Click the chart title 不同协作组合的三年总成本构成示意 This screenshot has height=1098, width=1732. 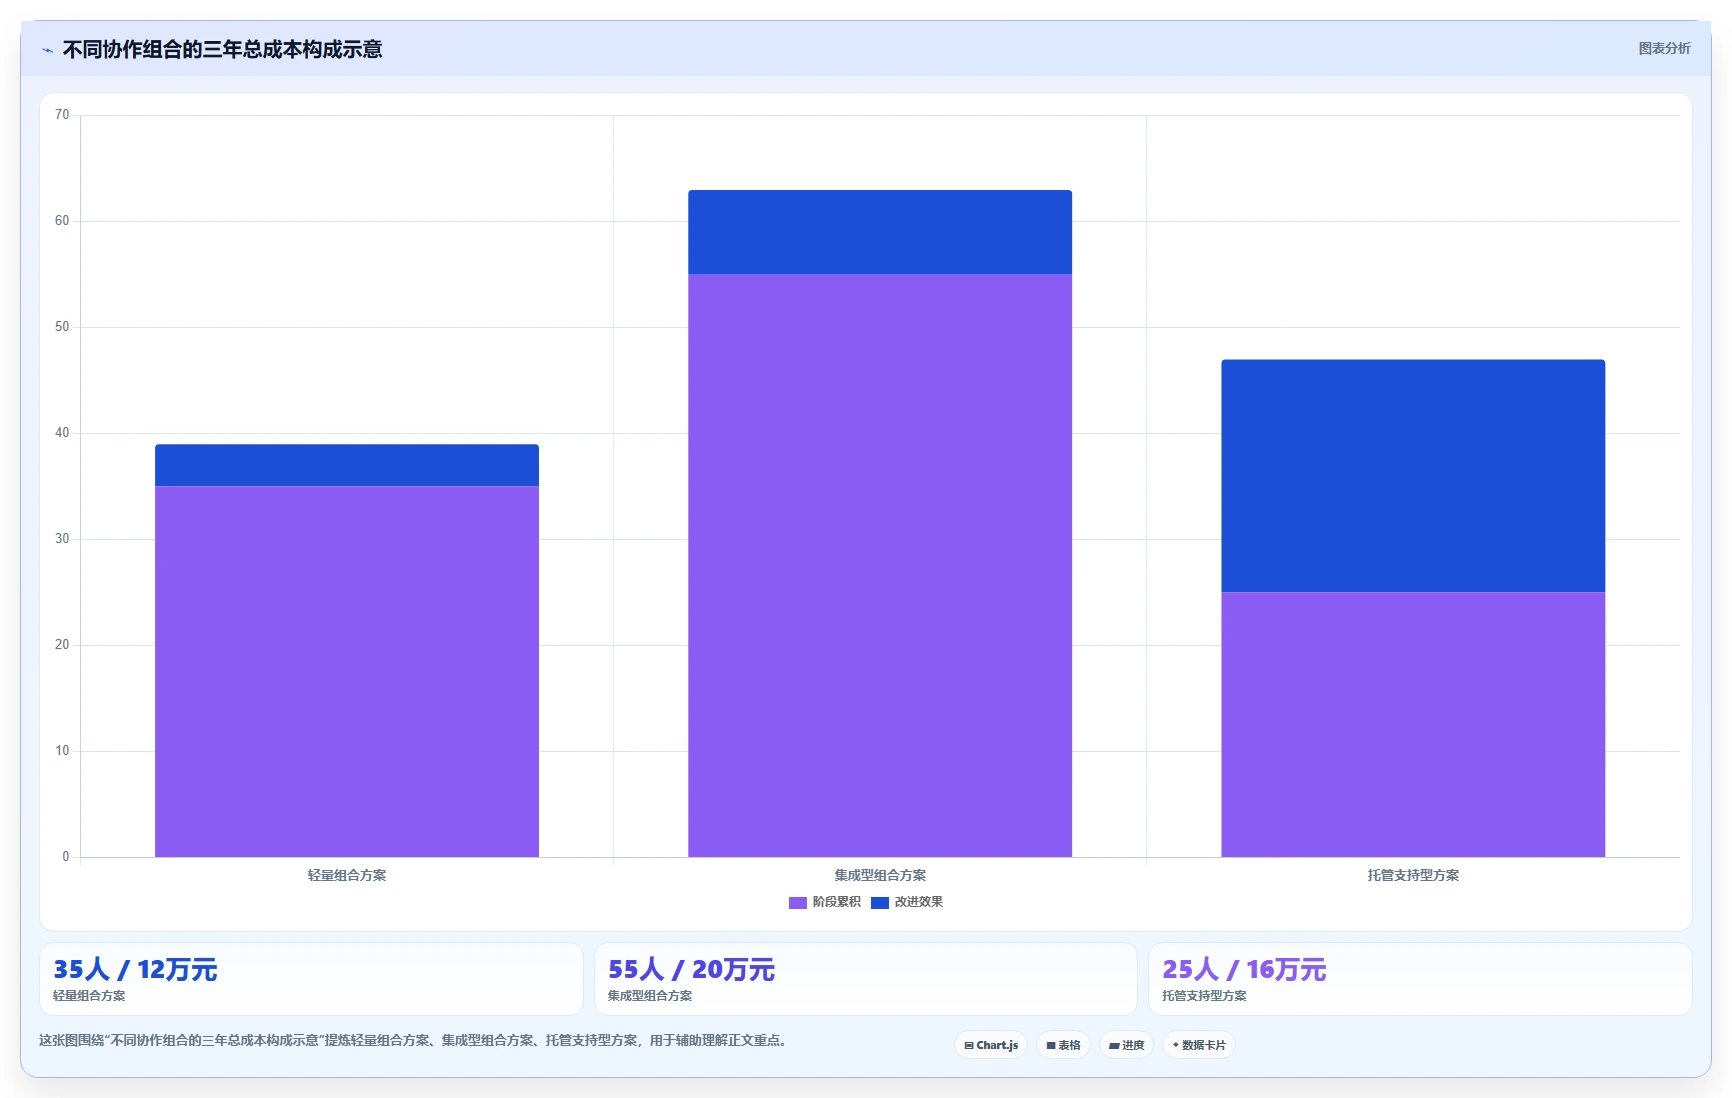pos(222,49)
